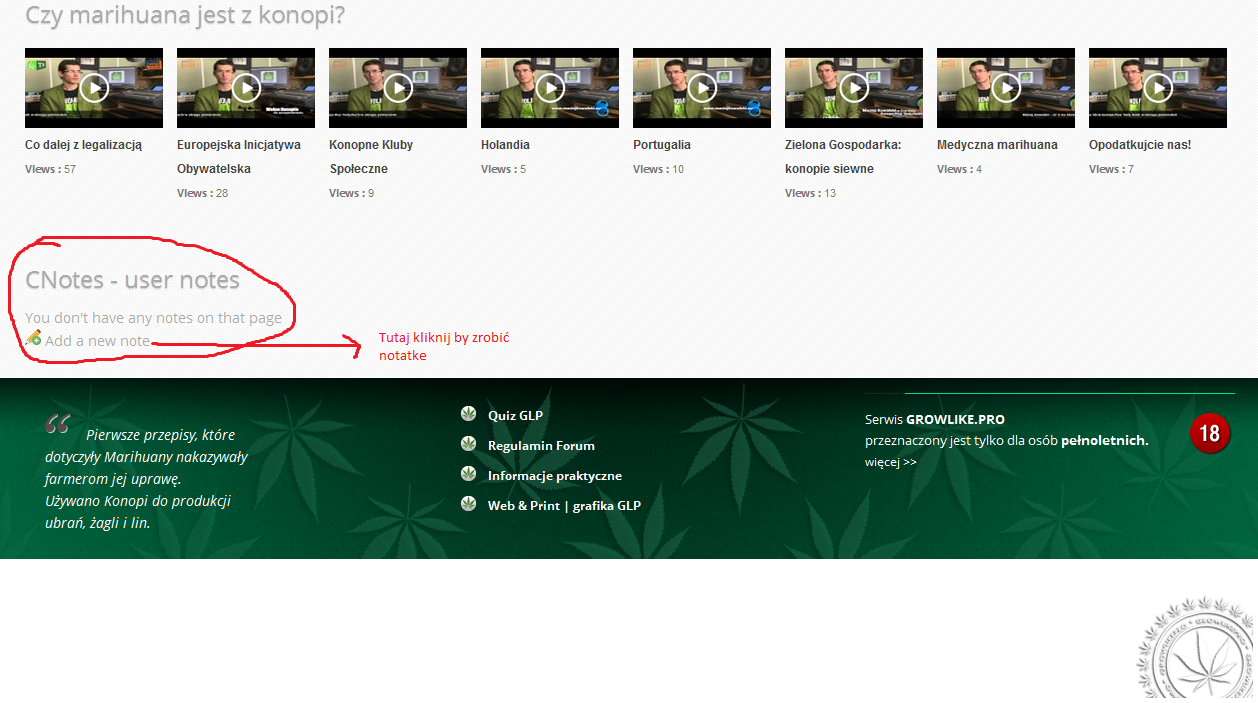
Task: Play the 'Medyczna marihuana' video
Action: (1006, 88)
